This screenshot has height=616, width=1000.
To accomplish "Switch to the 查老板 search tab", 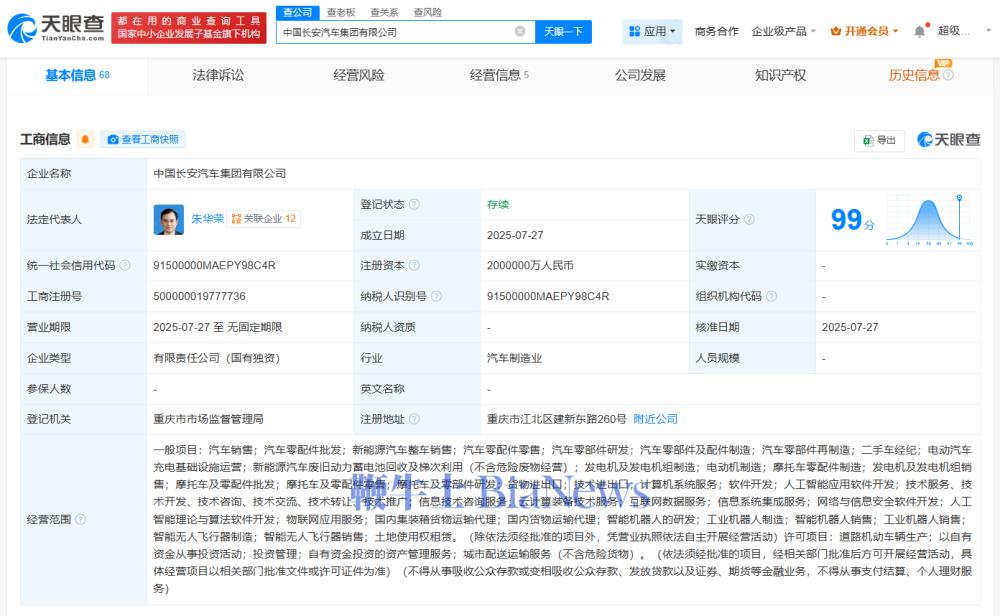I will pyautogui.click(x=341, y=12).
